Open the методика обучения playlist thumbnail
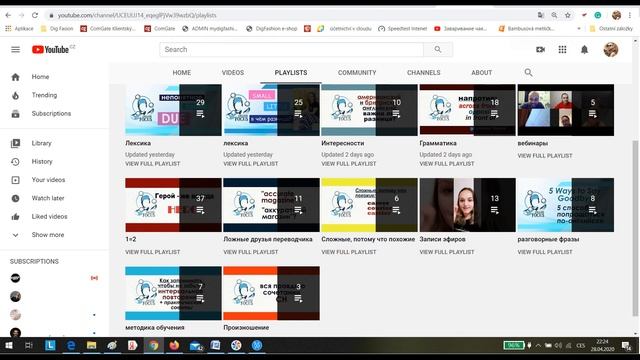This screenshot has width=640, height=360. coord(173,293)
